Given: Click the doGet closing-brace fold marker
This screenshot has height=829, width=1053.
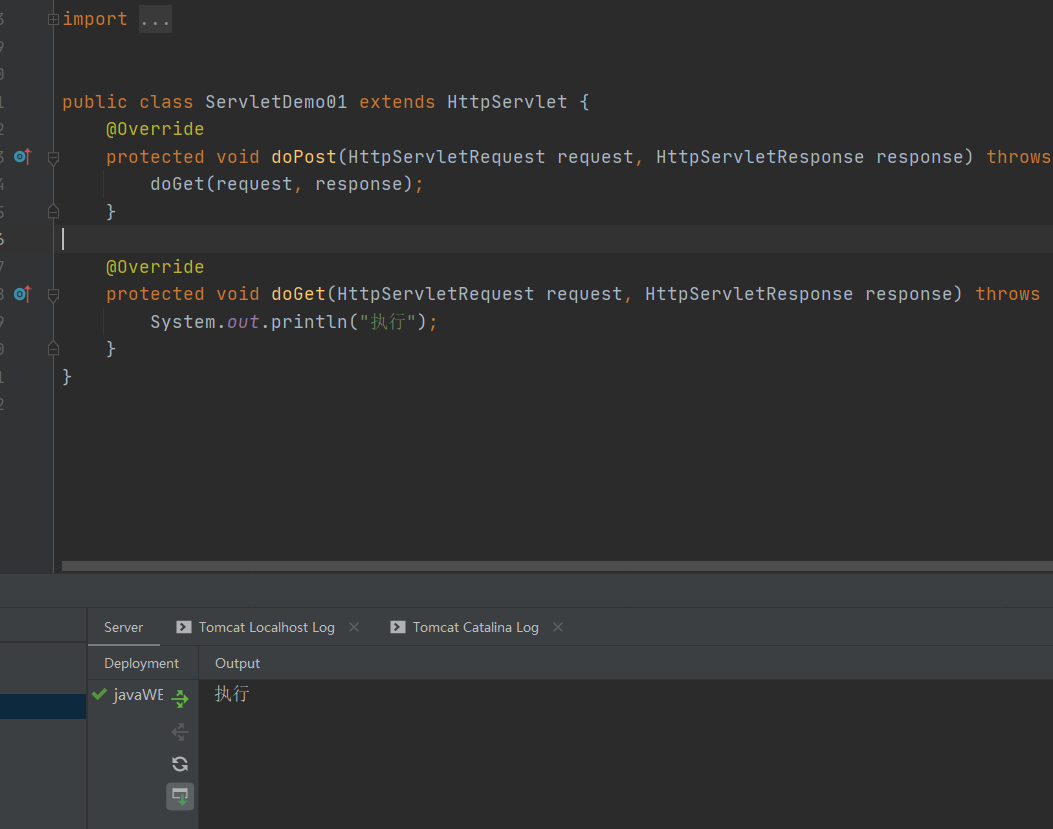Looking at the screenshot, I should pos(53,349).
